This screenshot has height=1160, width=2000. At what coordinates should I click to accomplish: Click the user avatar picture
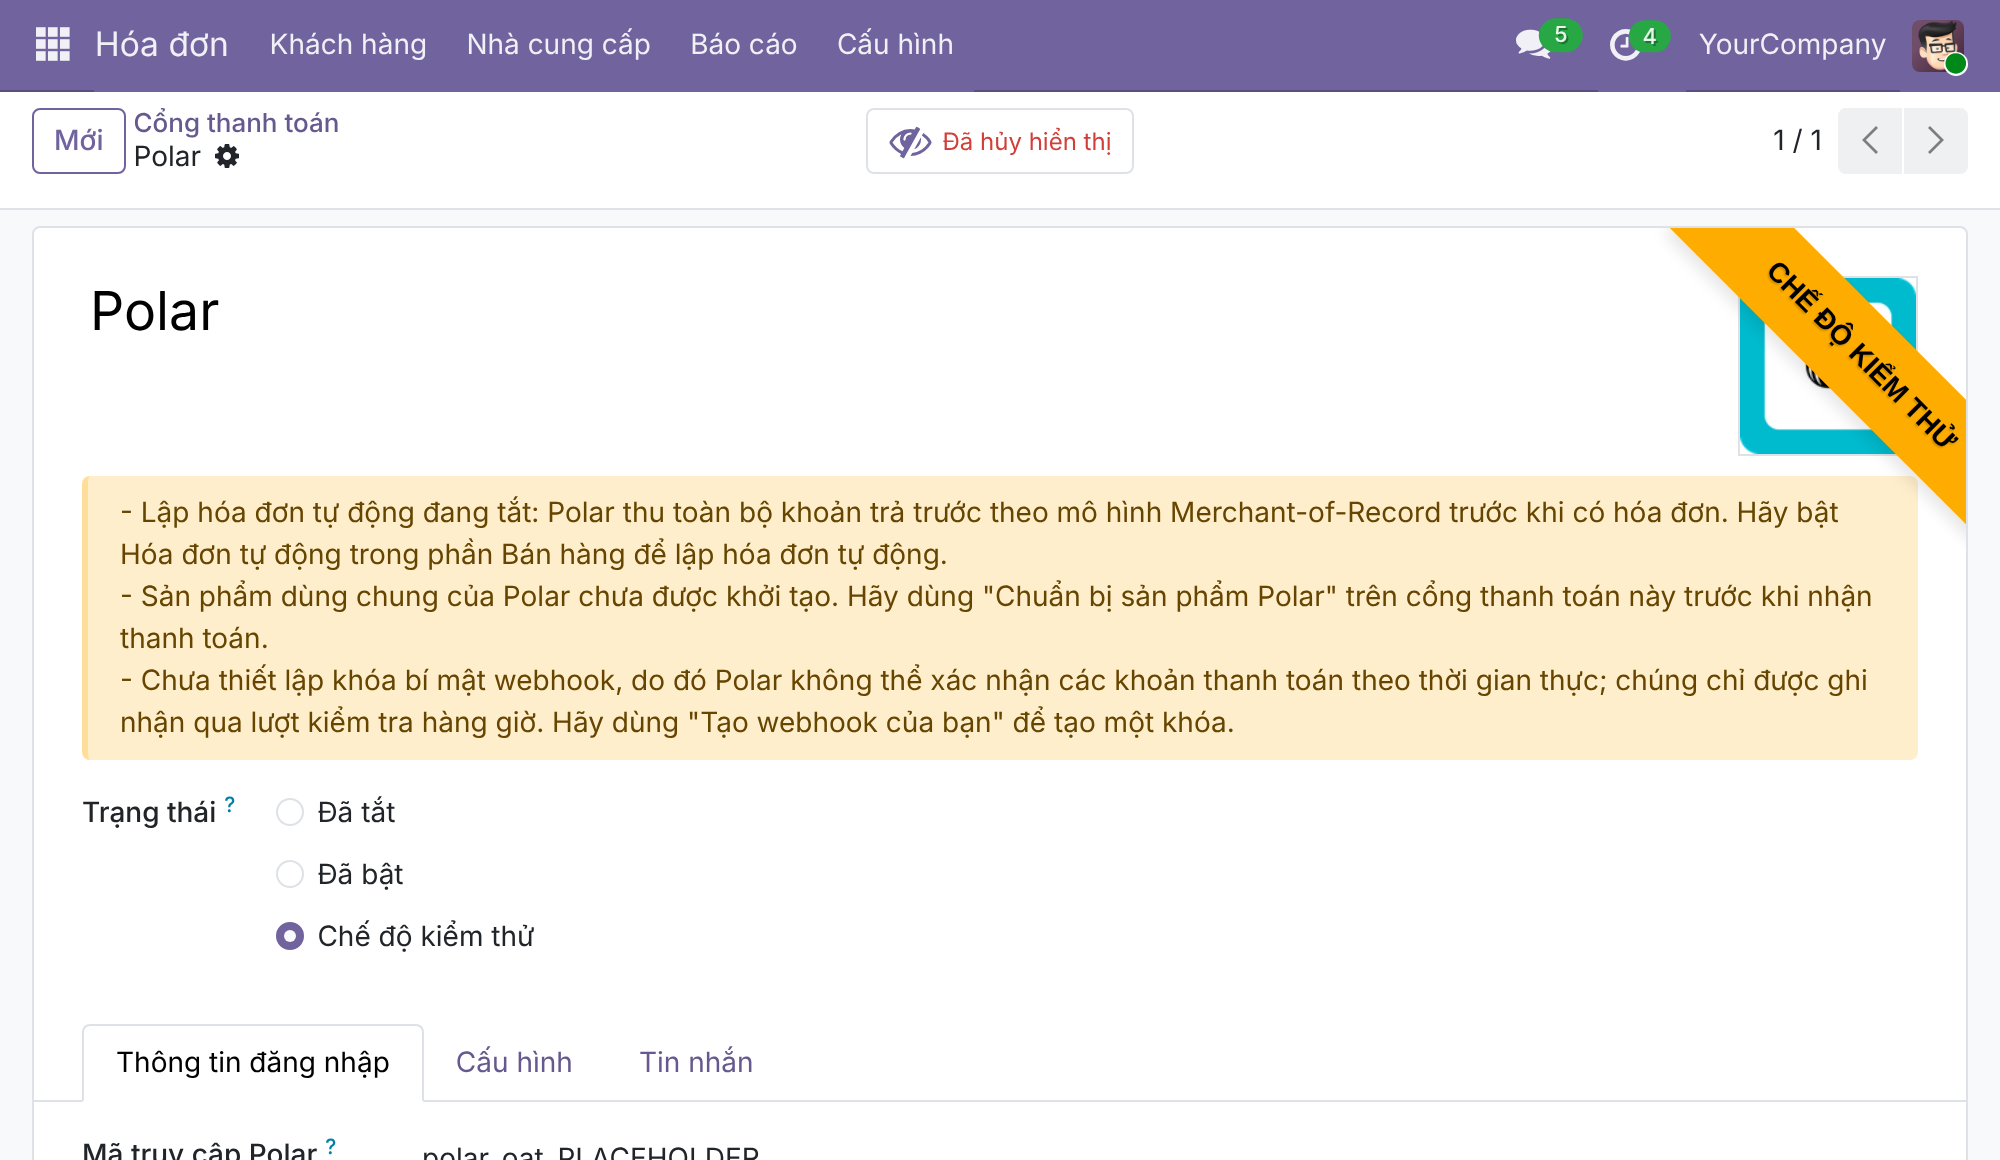point(1938,45)
